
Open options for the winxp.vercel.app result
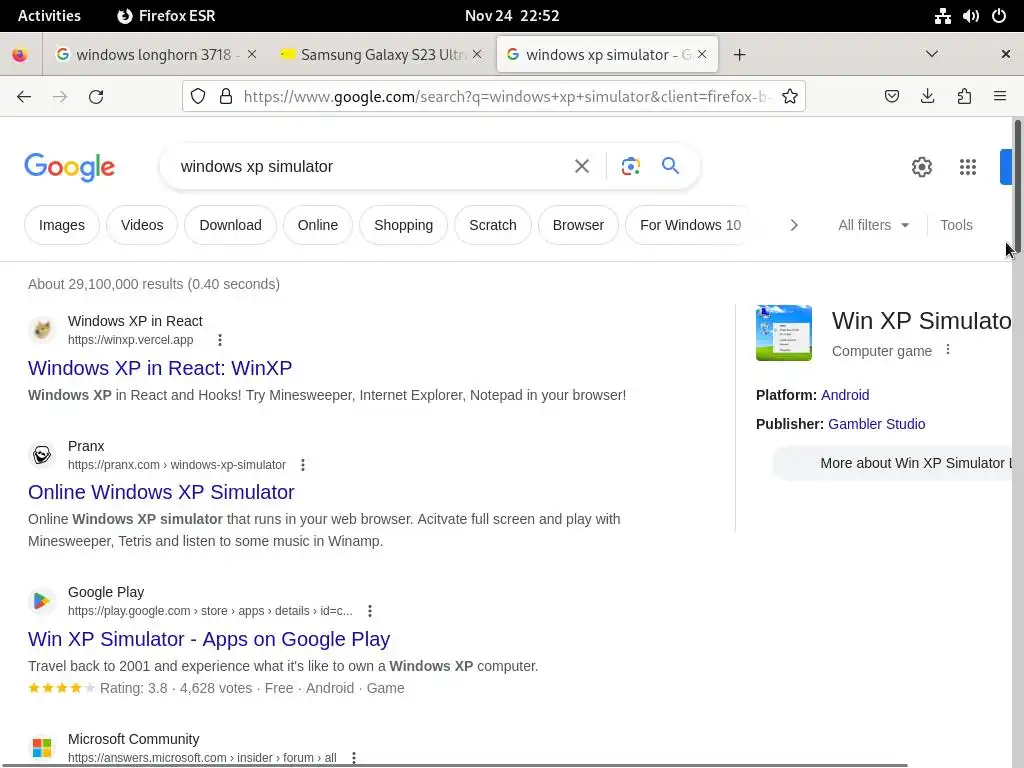[x=220, y=340]
